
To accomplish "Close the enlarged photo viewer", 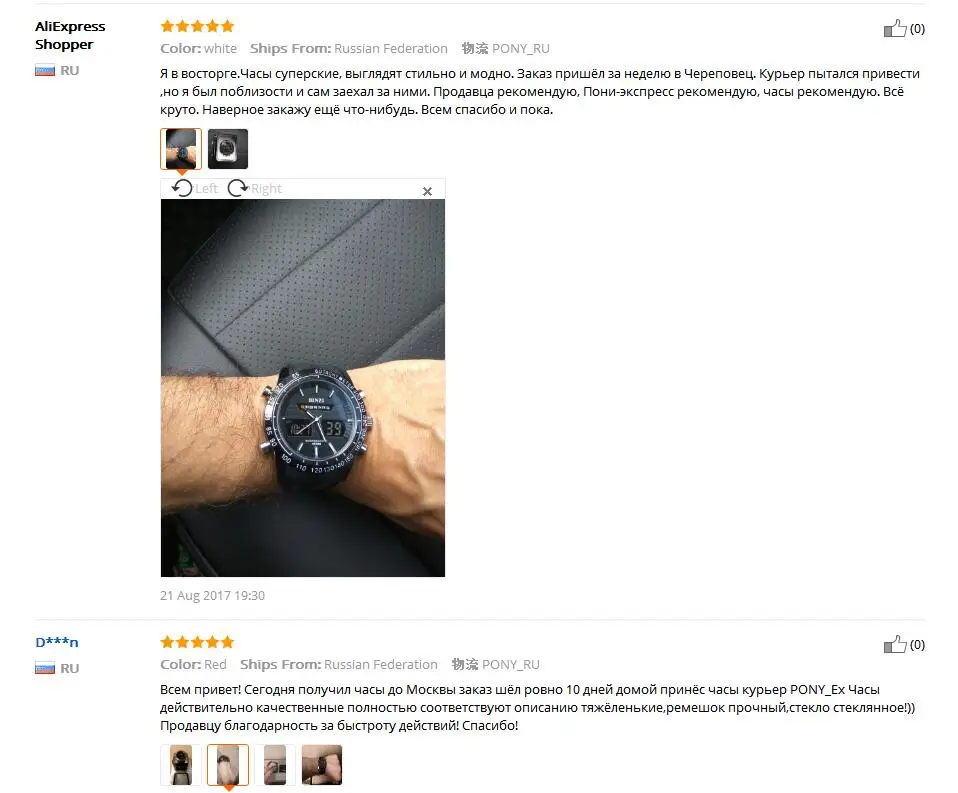I will 427,191.
